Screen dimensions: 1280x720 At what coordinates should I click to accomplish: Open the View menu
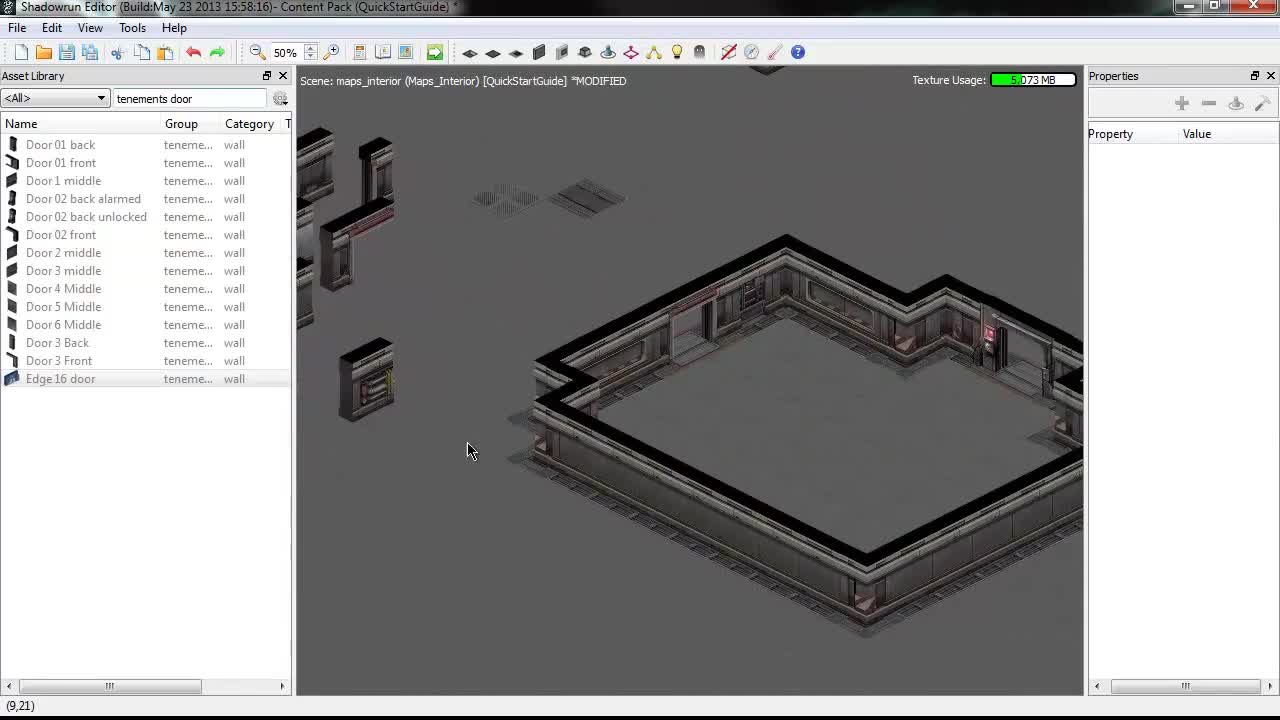coord(90,28)
